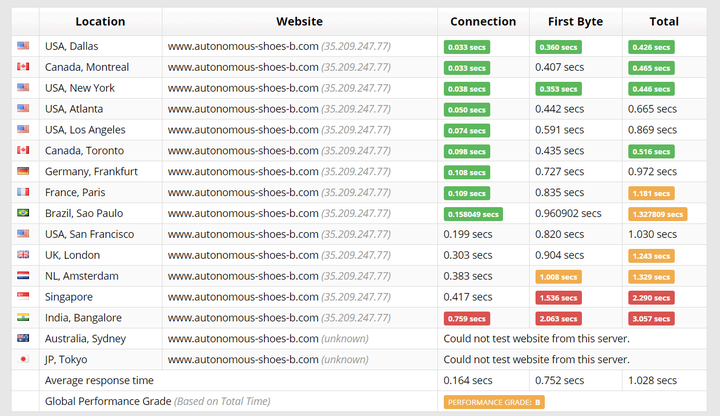Click Bangalore total badge 3.057 secs

[x=651, y=319]
